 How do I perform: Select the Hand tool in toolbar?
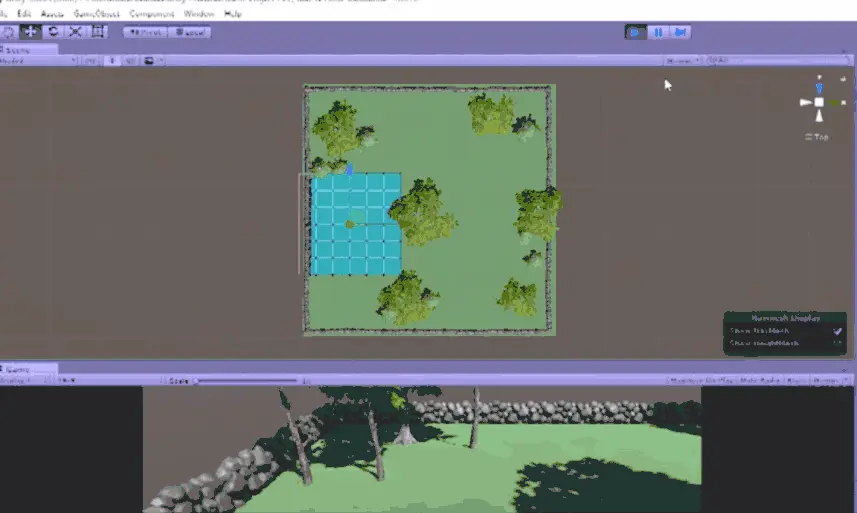point(9,32)
